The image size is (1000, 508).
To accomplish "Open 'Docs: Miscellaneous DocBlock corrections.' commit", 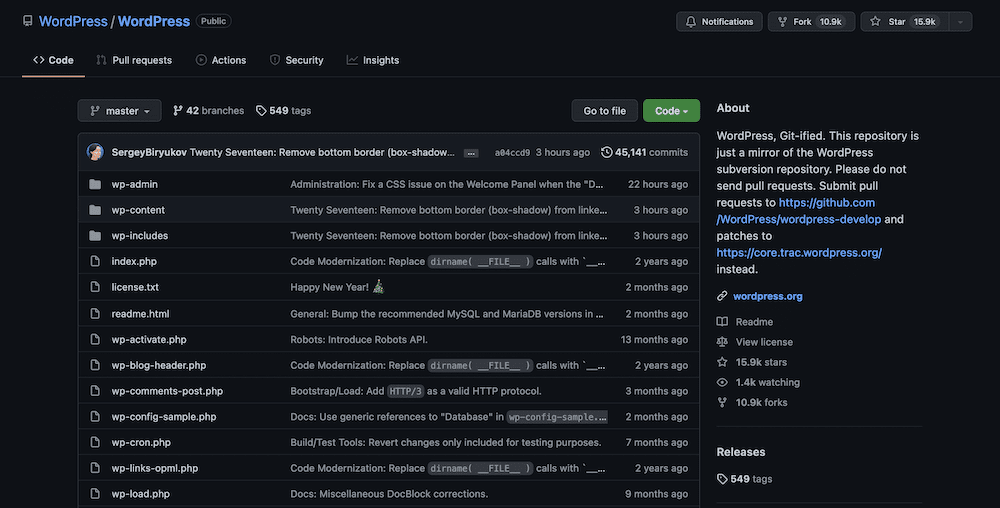I will click(389, 494).
